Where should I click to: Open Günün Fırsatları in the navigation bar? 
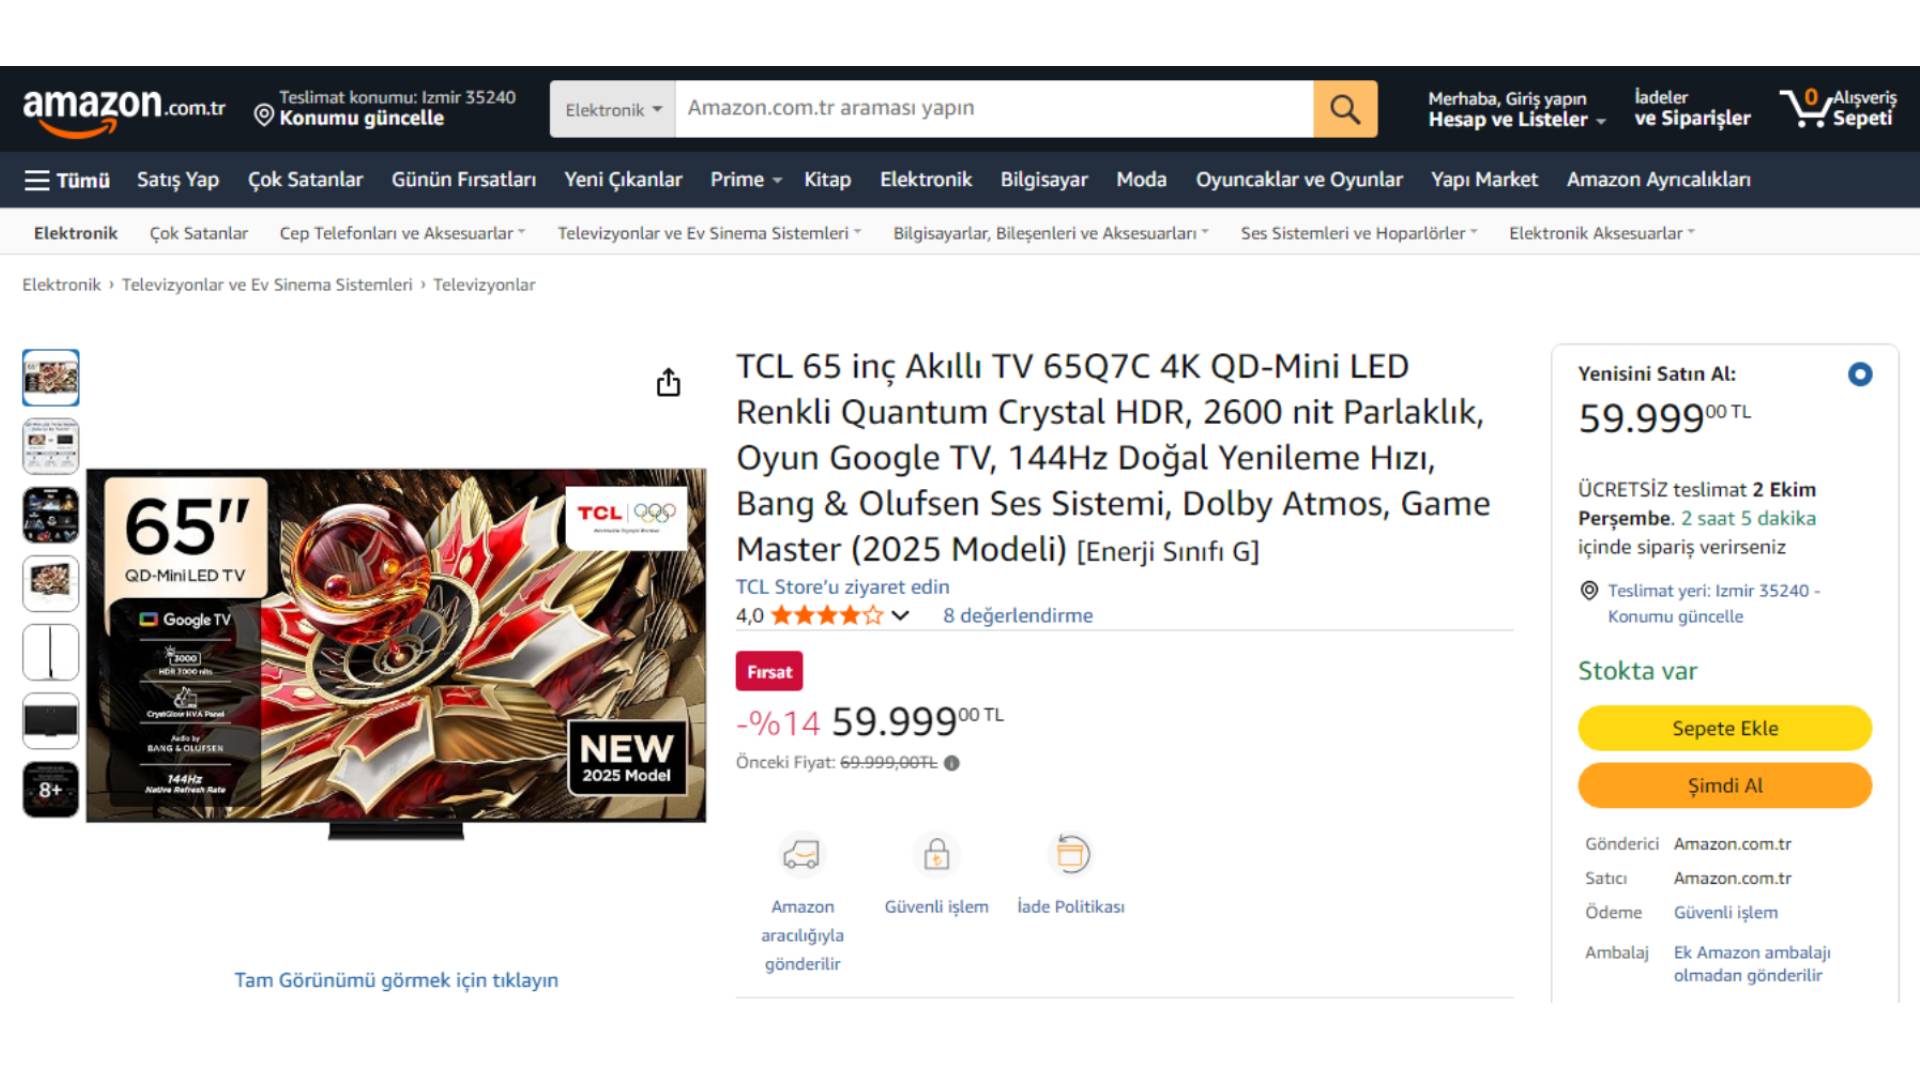click(x=463, y=180)
